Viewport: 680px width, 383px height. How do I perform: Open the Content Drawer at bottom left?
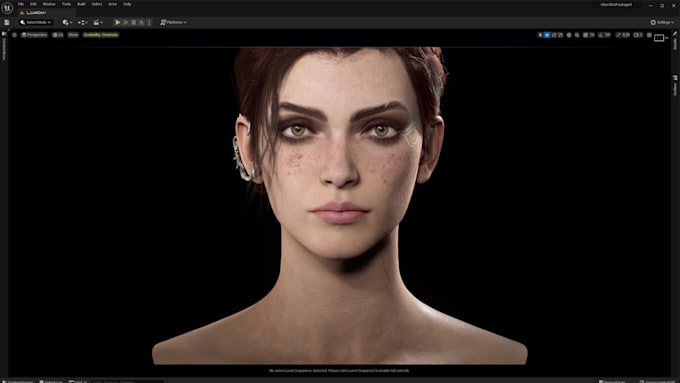pos(18,381)
